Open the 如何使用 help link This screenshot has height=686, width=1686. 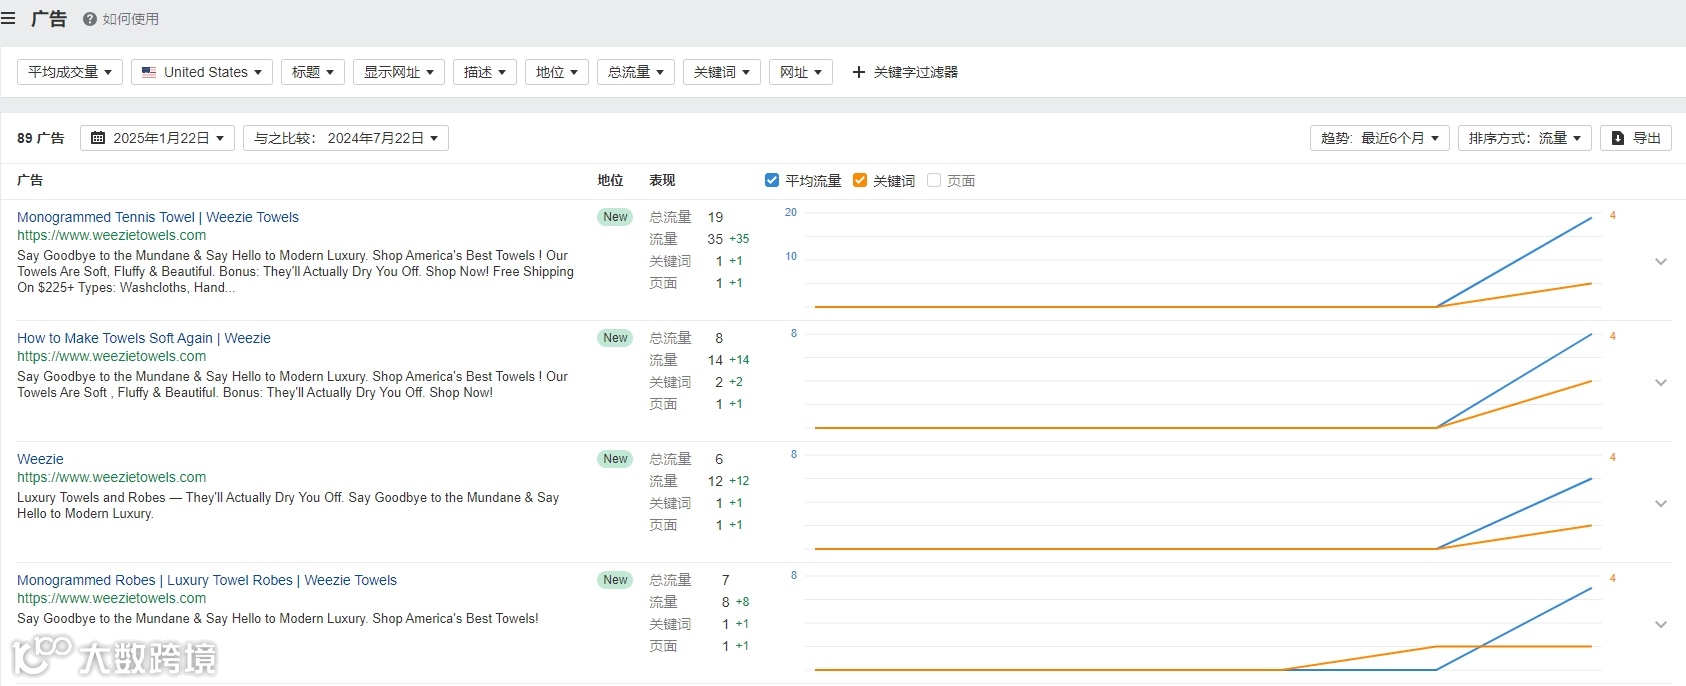[x=121, y=19]
